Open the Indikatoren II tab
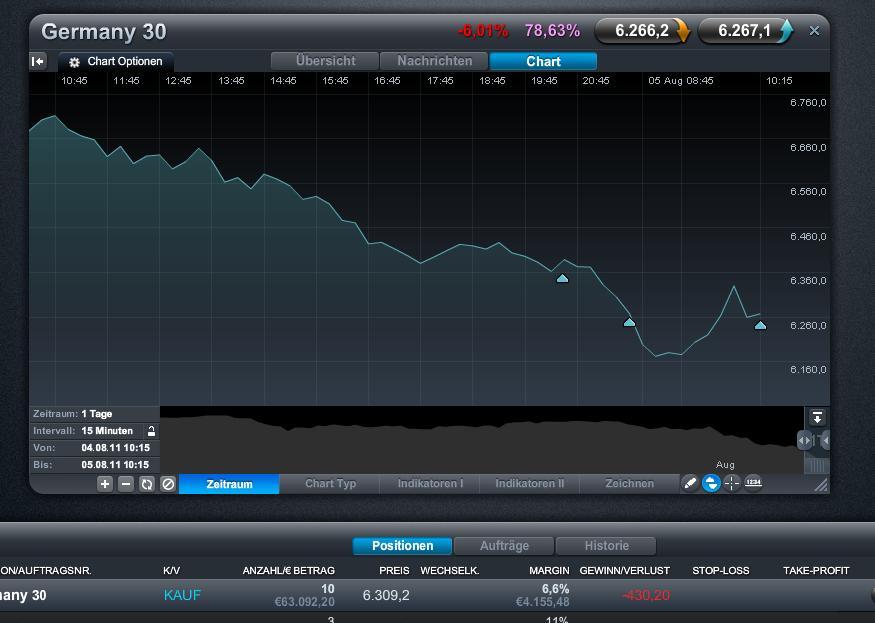 pyautogui.click(x=530, y=483)
